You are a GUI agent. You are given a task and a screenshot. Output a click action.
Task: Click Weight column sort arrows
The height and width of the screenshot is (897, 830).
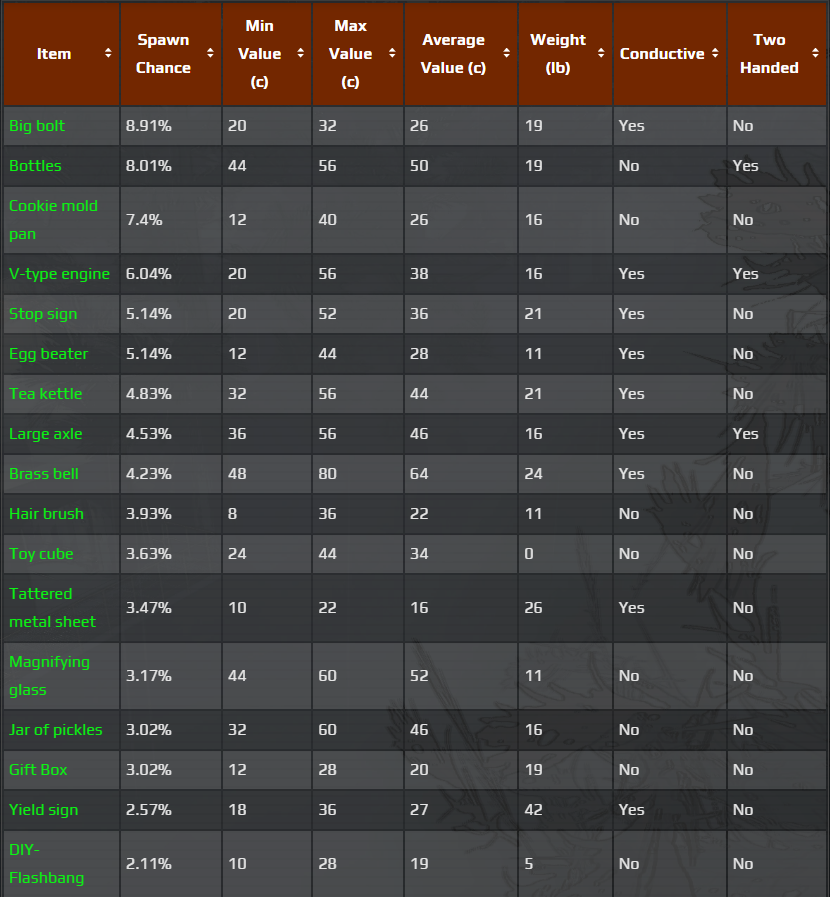[601, 54]
